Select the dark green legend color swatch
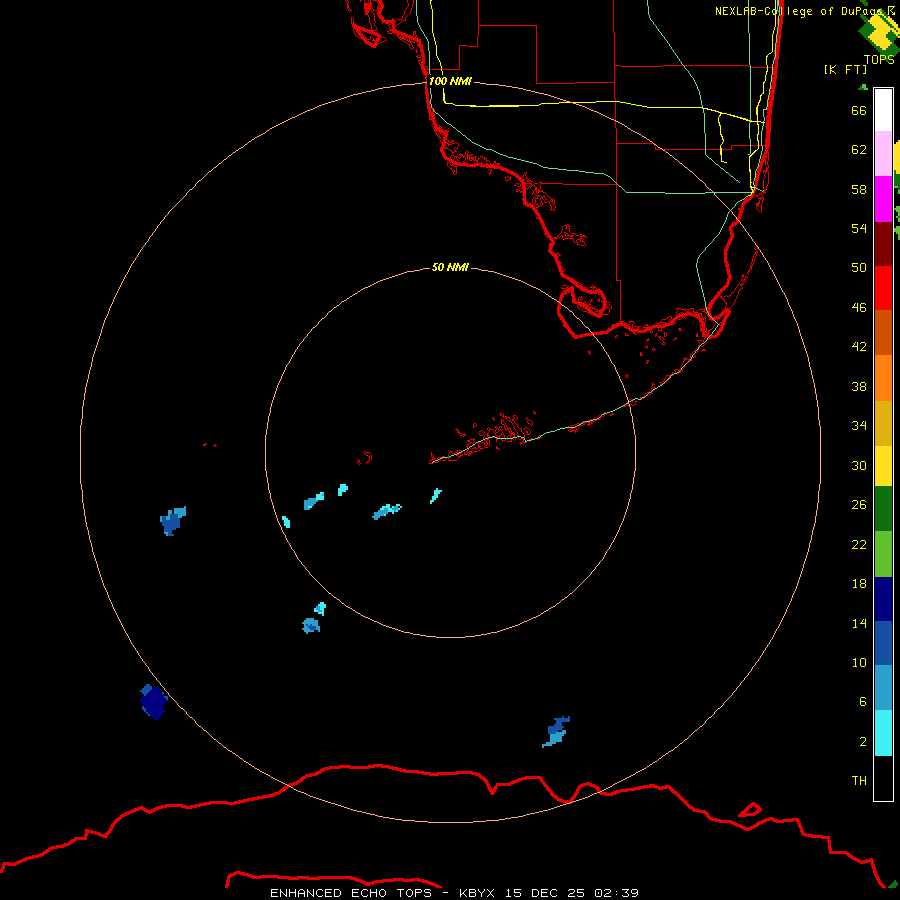900x900 pixels. pos(883,509)
